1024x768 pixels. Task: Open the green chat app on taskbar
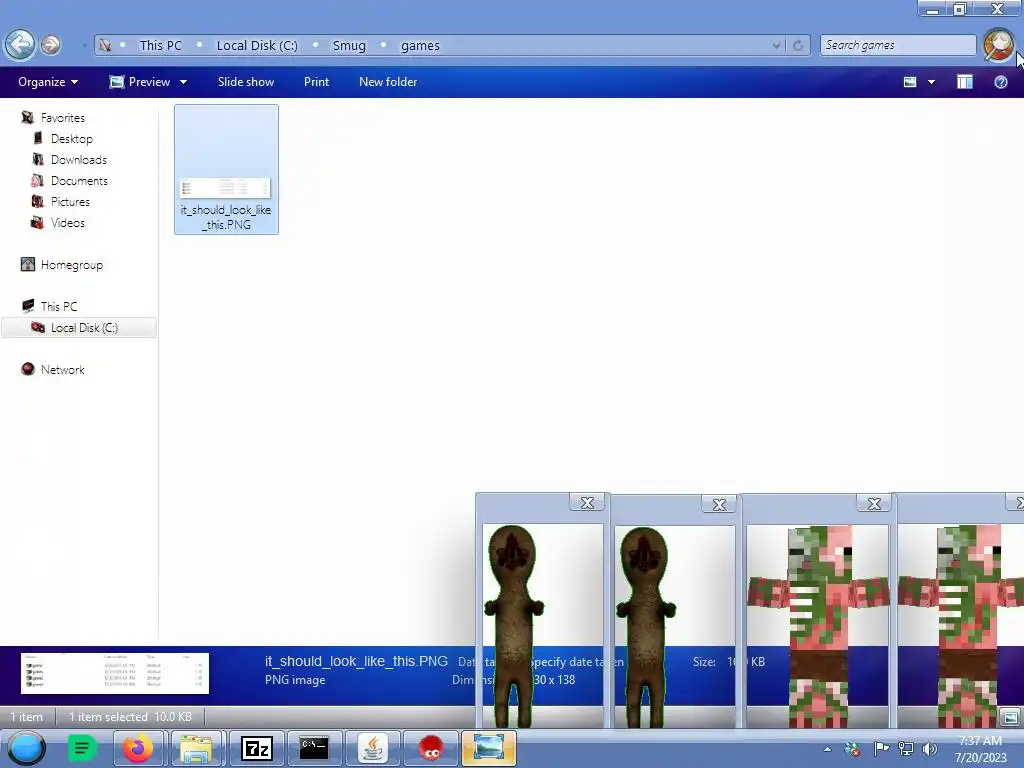pos(82,748)
